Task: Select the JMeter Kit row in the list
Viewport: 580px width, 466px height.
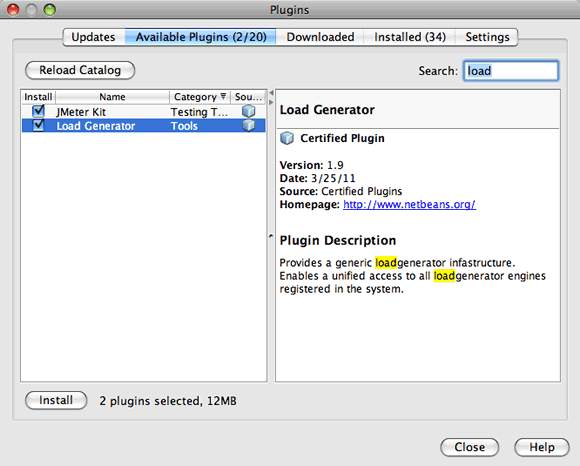Action: pyautogui.click(x=144, y=111)
